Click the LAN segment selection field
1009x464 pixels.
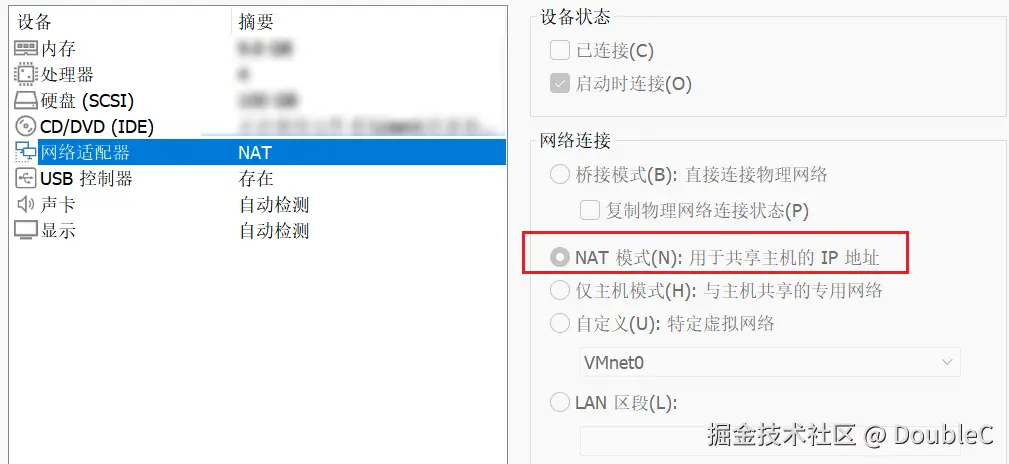click(x=770, y=440)
